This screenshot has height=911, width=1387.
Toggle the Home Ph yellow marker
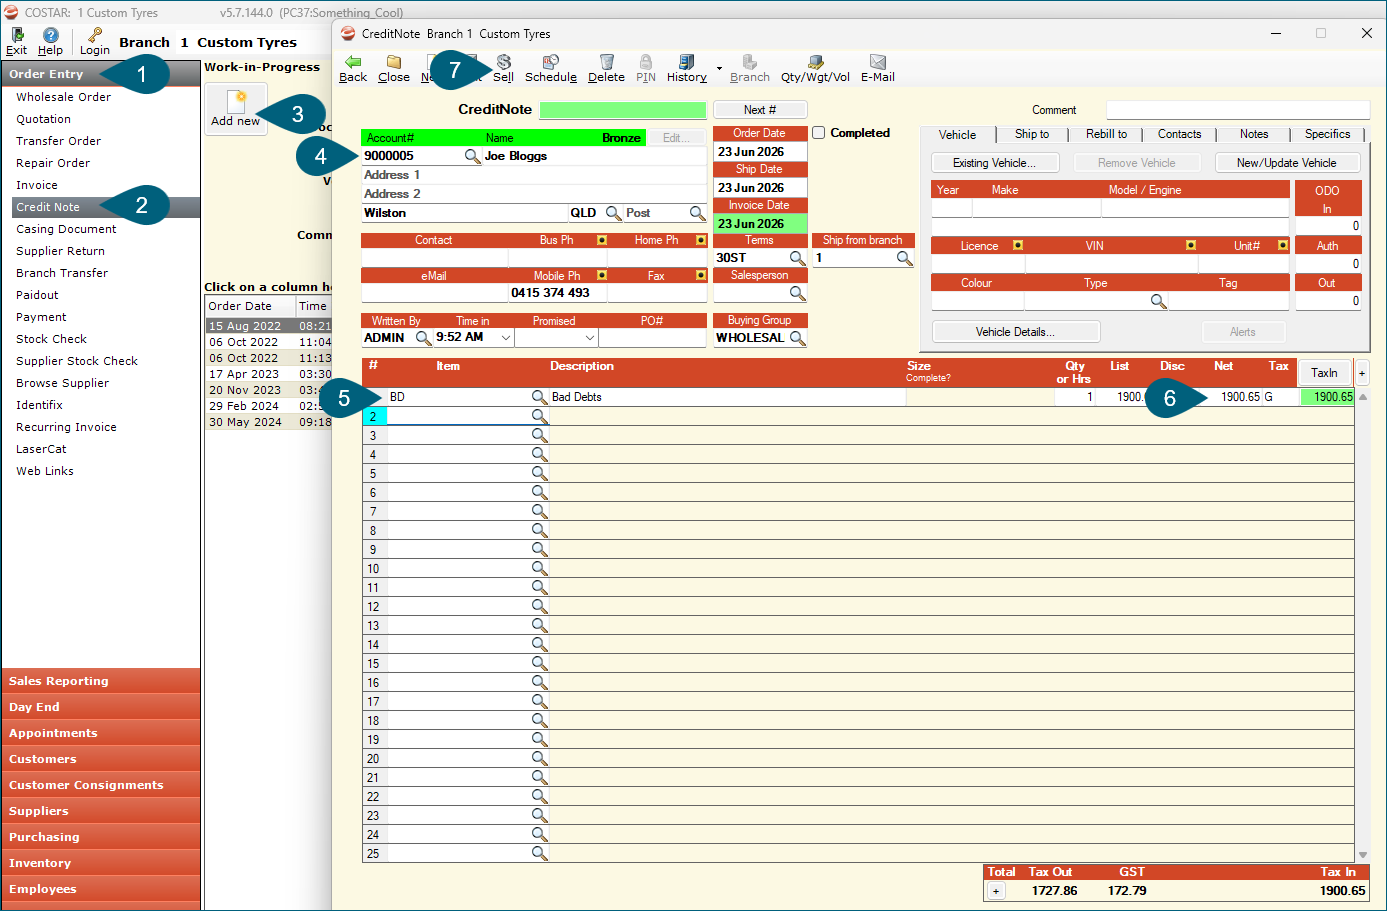(701, 240)
